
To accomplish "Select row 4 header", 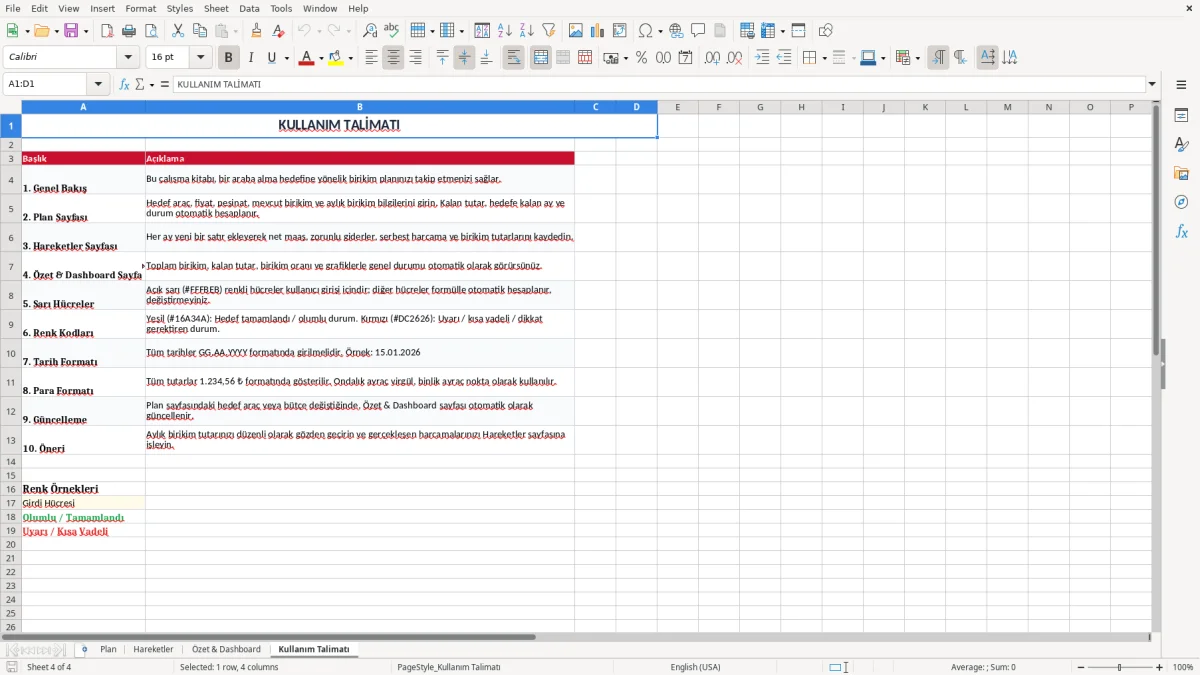I will [11, 180].
